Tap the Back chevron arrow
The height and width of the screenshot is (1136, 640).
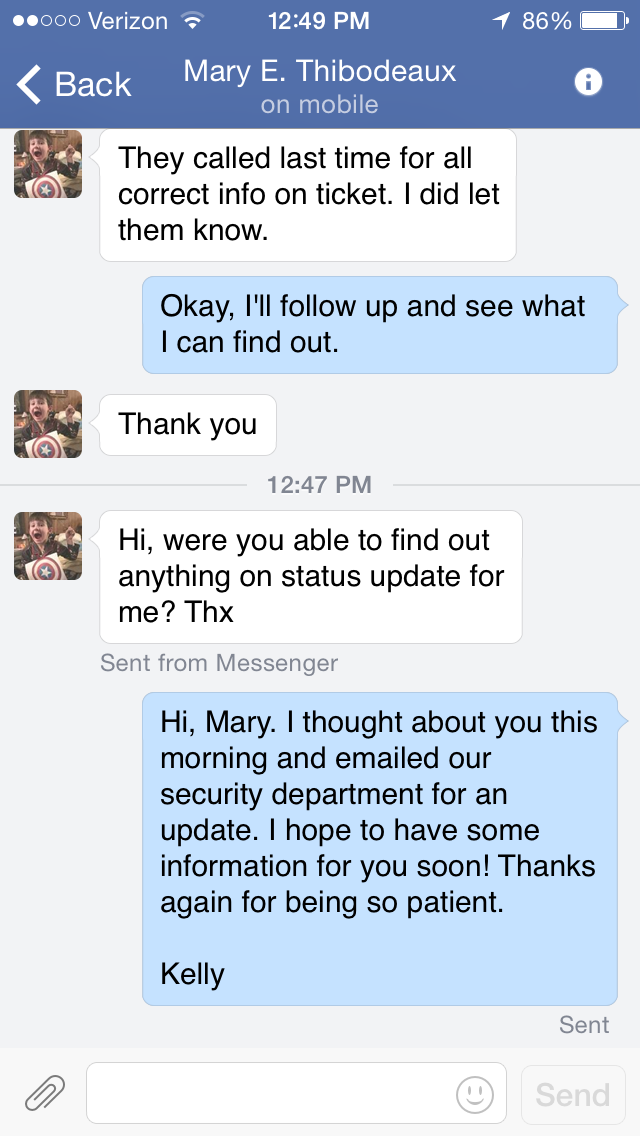click(30, 85)
